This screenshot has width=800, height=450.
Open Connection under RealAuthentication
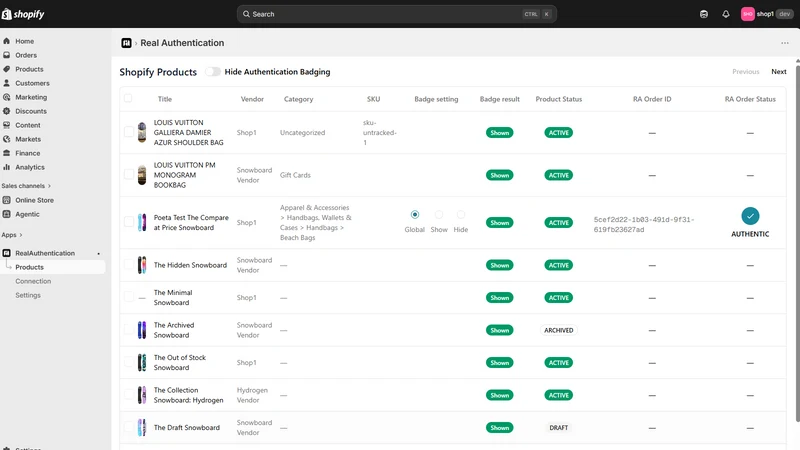pyautogui.click(x=33, y=281)
